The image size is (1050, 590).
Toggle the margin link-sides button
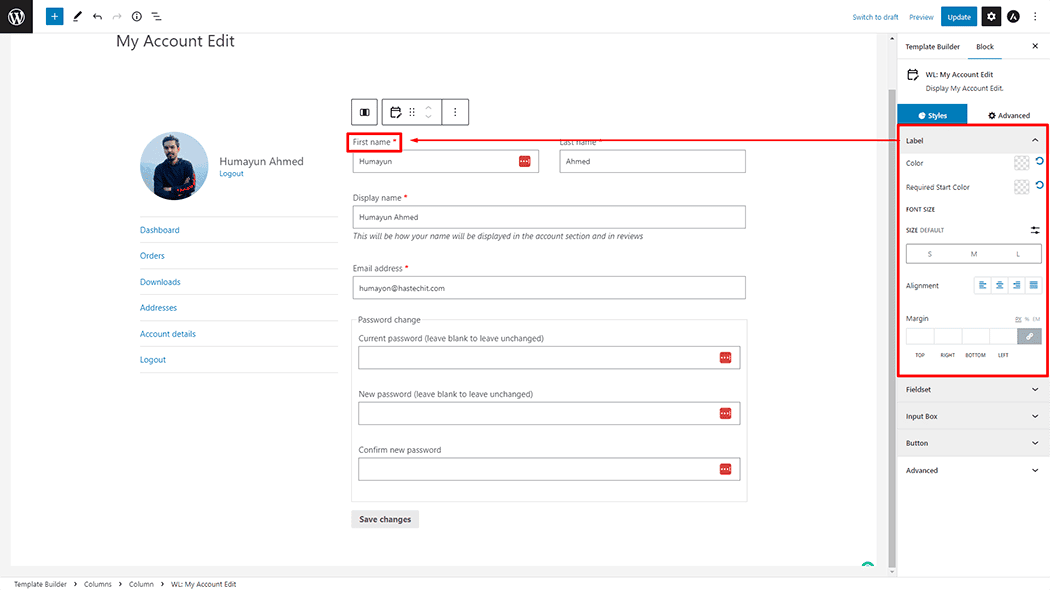1029,337
